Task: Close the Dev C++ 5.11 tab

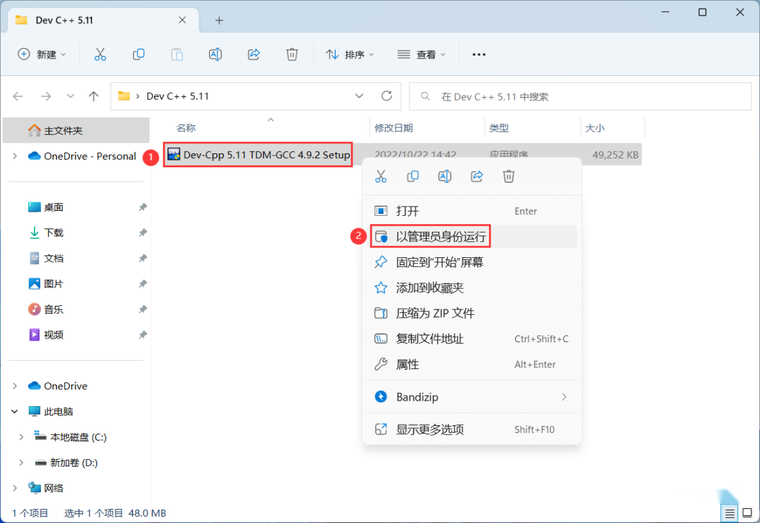Action: [x=182, y=20]
